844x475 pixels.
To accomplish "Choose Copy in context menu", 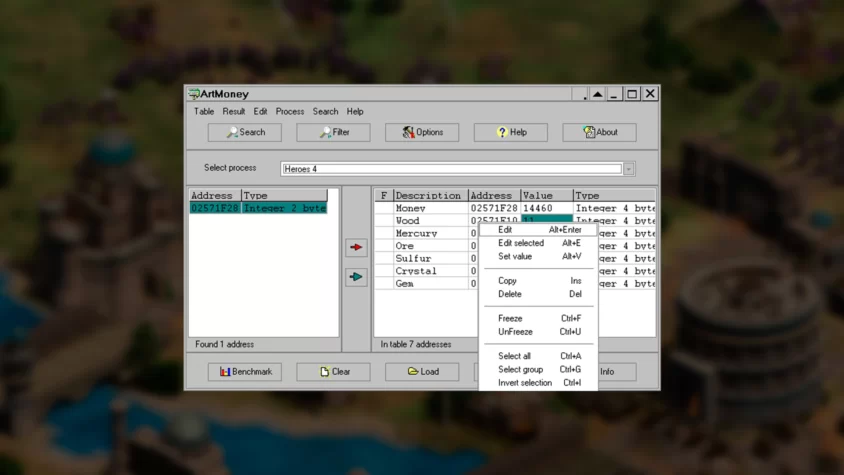I will (x=538, y=281).
